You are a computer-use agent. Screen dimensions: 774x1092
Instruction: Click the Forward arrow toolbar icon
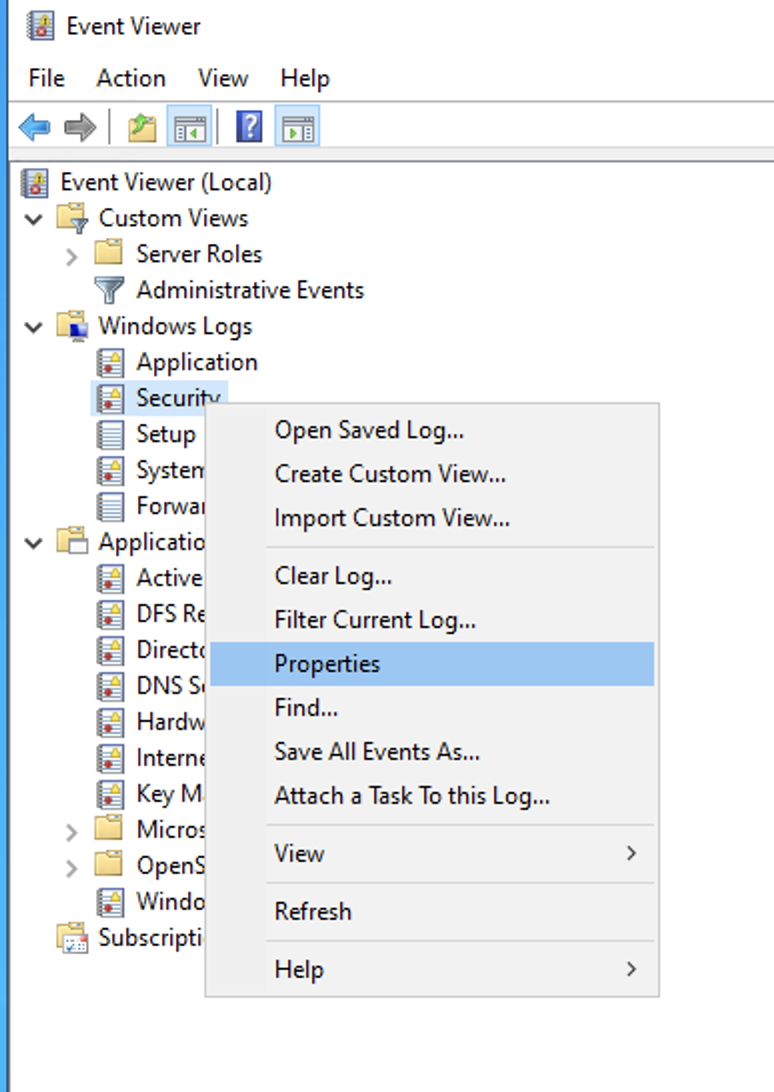(x=80, y=127)
